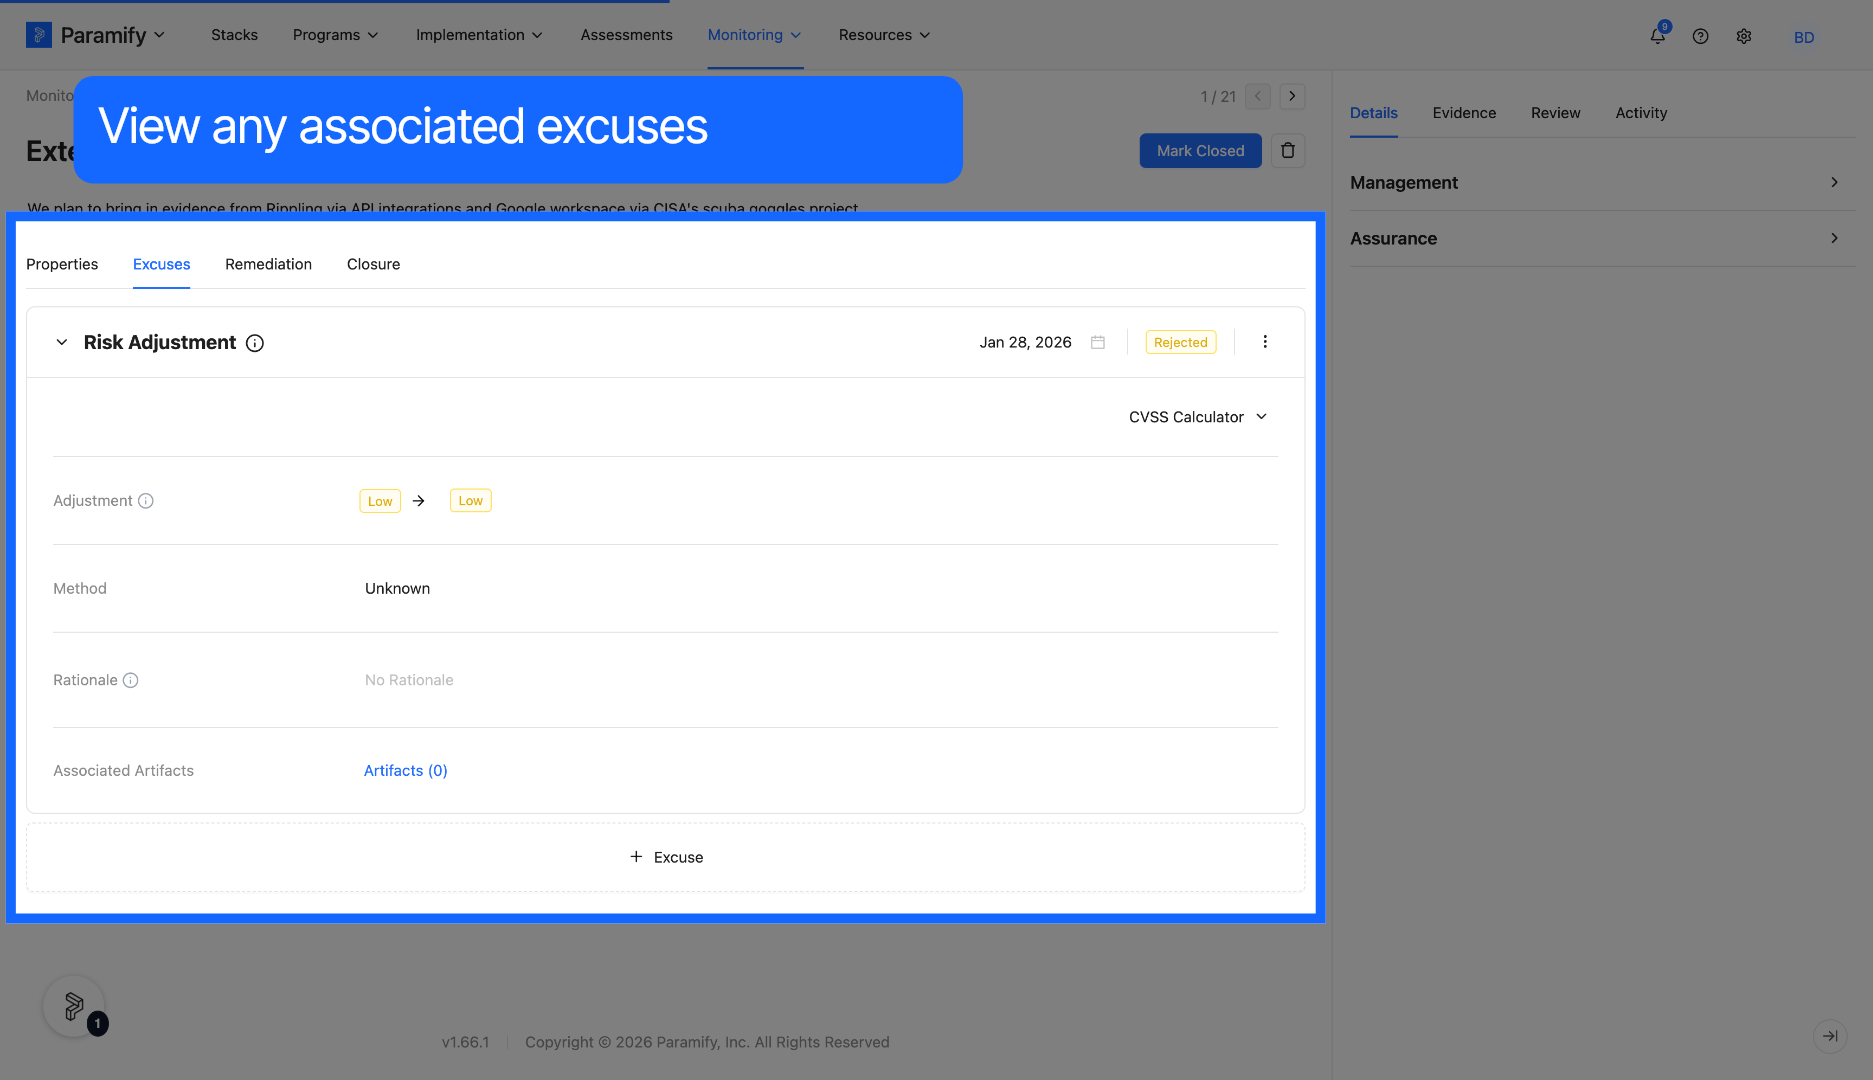The height and width of the screenshot is (1080, 1873).
Task: Select the Details side panel tab
Action: 1374,113
